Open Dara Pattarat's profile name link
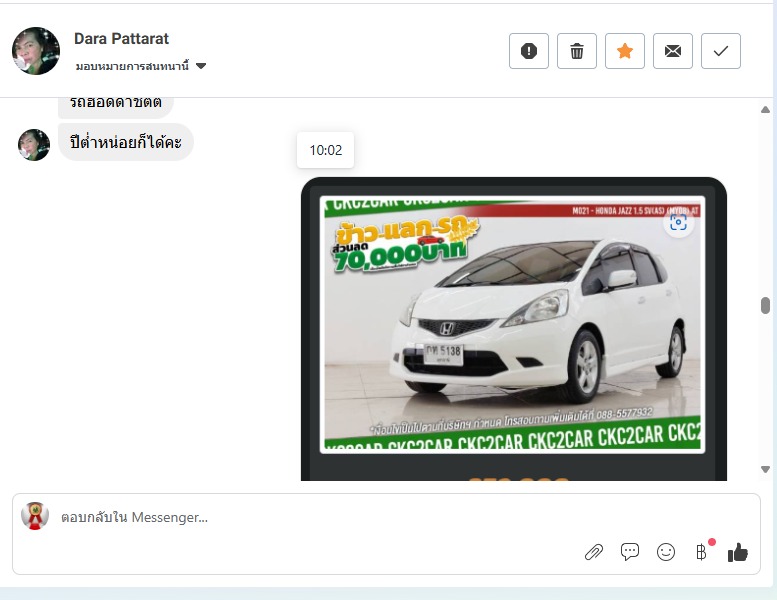 tap(121, 39)
